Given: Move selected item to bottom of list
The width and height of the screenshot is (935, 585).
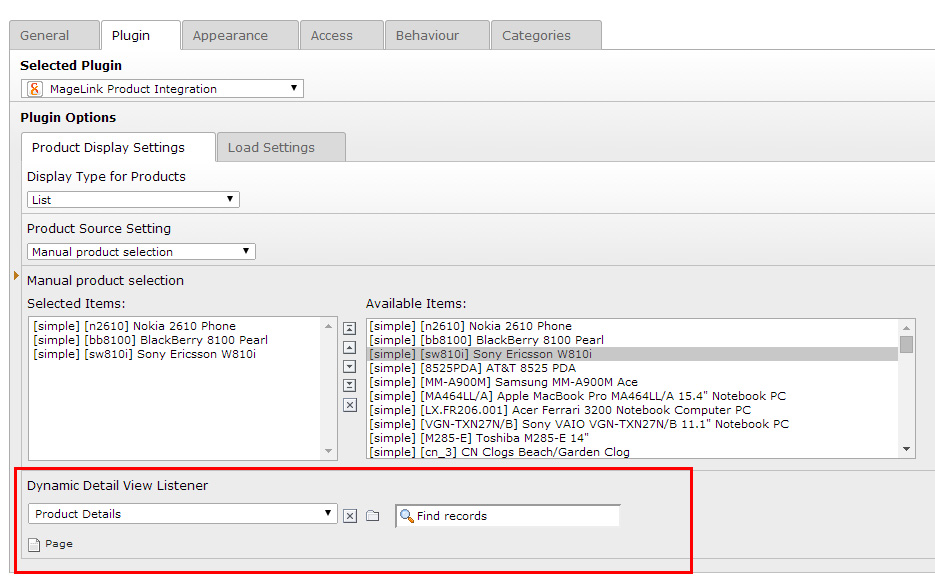Looking at the screenshot, I should pyautogui.click(x=349, y=385).
